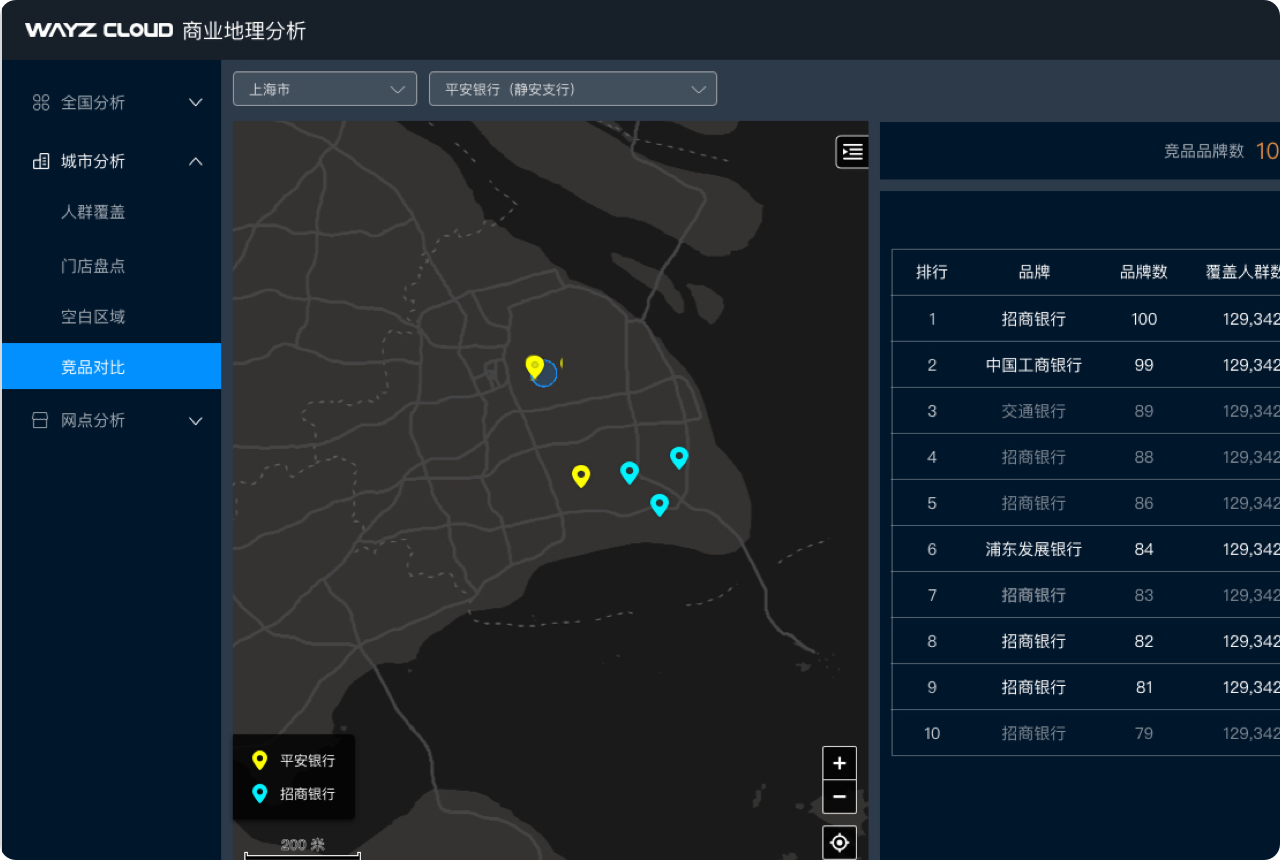
Task: Click the locate-me crosshair icon
Action: [839, 843]
